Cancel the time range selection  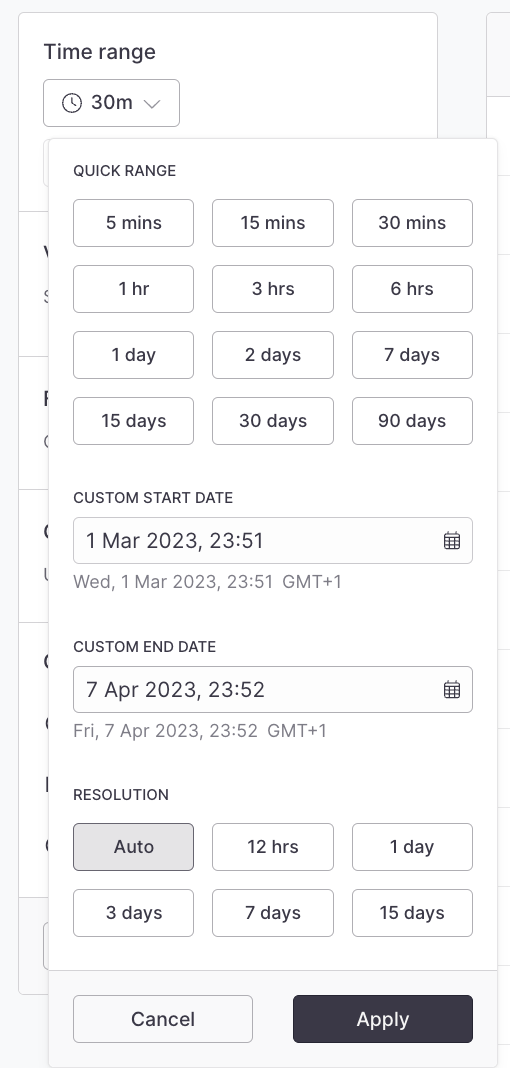pos(163,1019)
